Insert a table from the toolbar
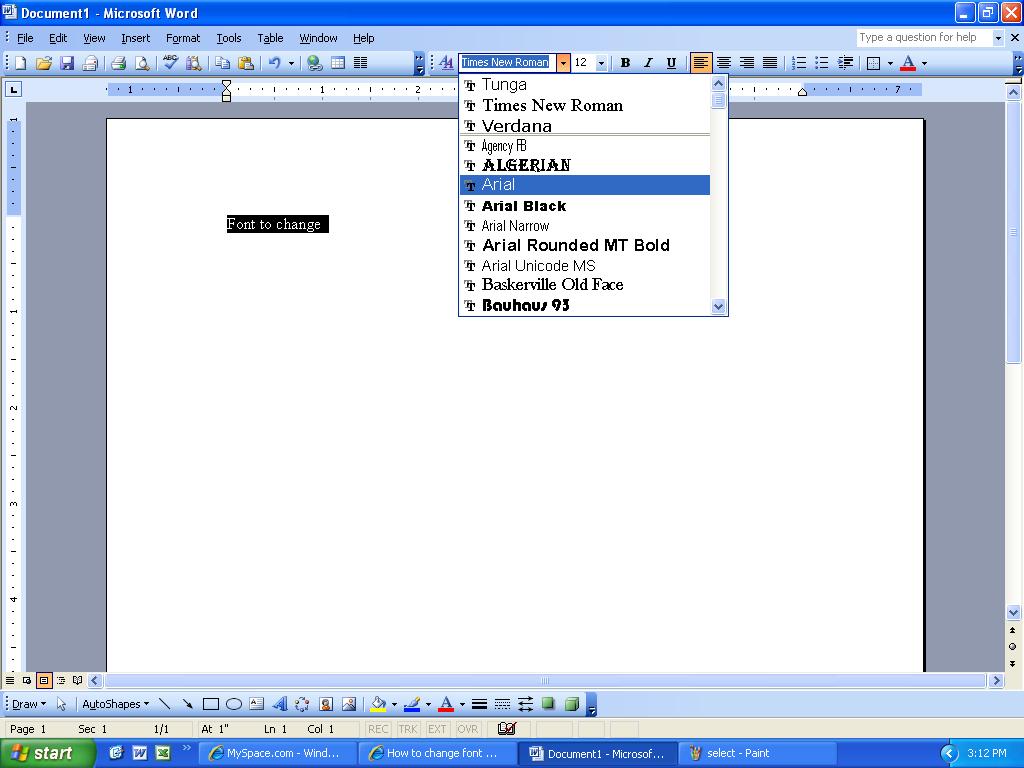The height and width of the screenshot is (768, 1024). [x=338, y=63]
